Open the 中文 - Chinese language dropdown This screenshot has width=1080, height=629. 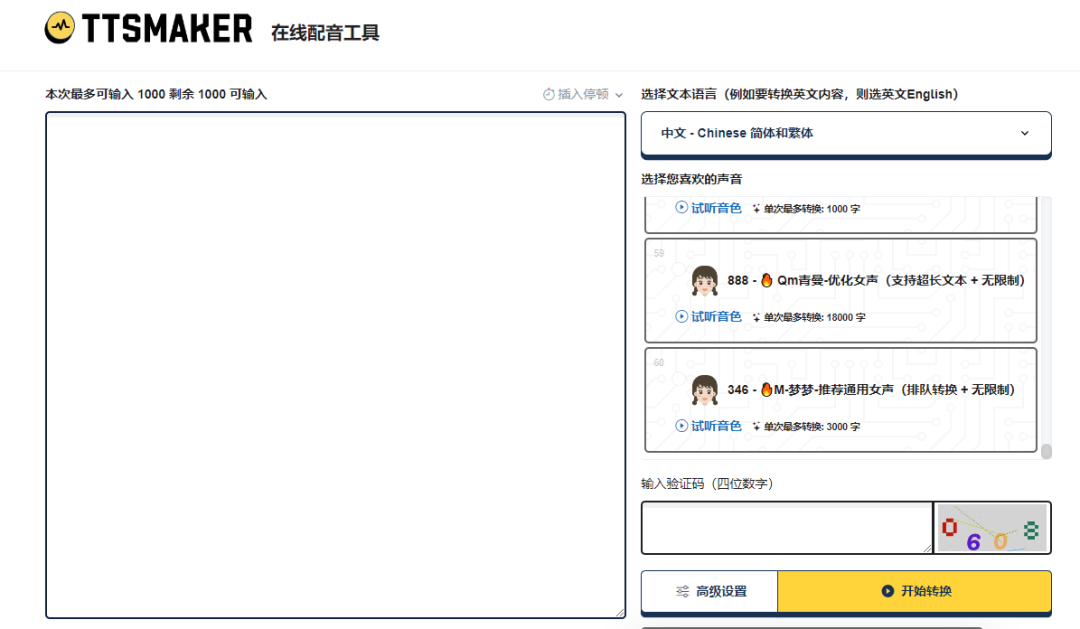(846, 133)
